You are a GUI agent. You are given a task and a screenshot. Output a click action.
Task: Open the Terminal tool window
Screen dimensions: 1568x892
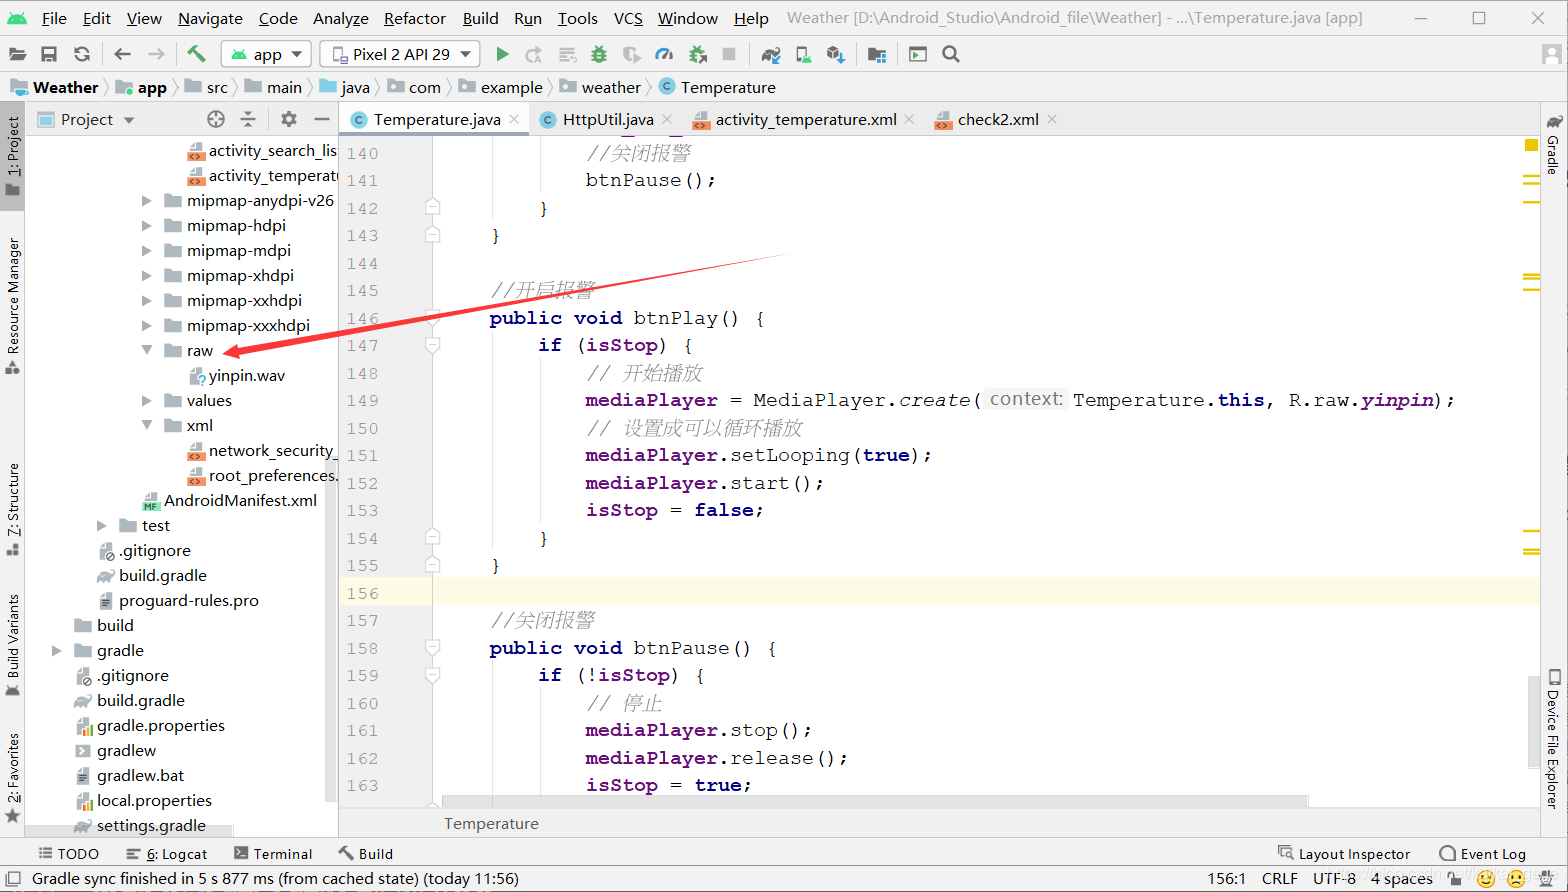(x=273, y=854)
